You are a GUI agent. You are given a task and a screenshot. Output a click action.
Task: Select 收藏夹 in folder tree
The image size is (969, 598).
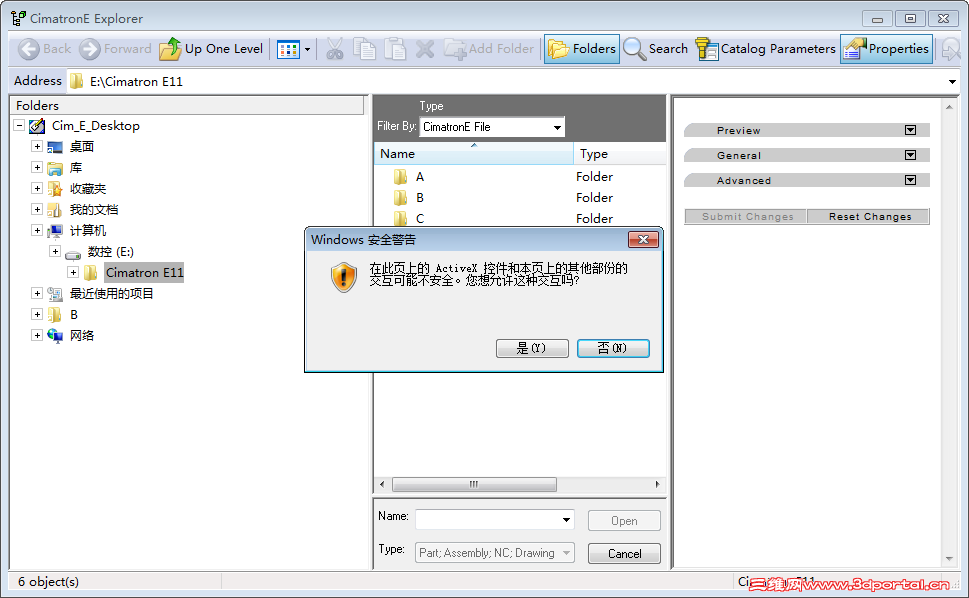coord(88,188)
